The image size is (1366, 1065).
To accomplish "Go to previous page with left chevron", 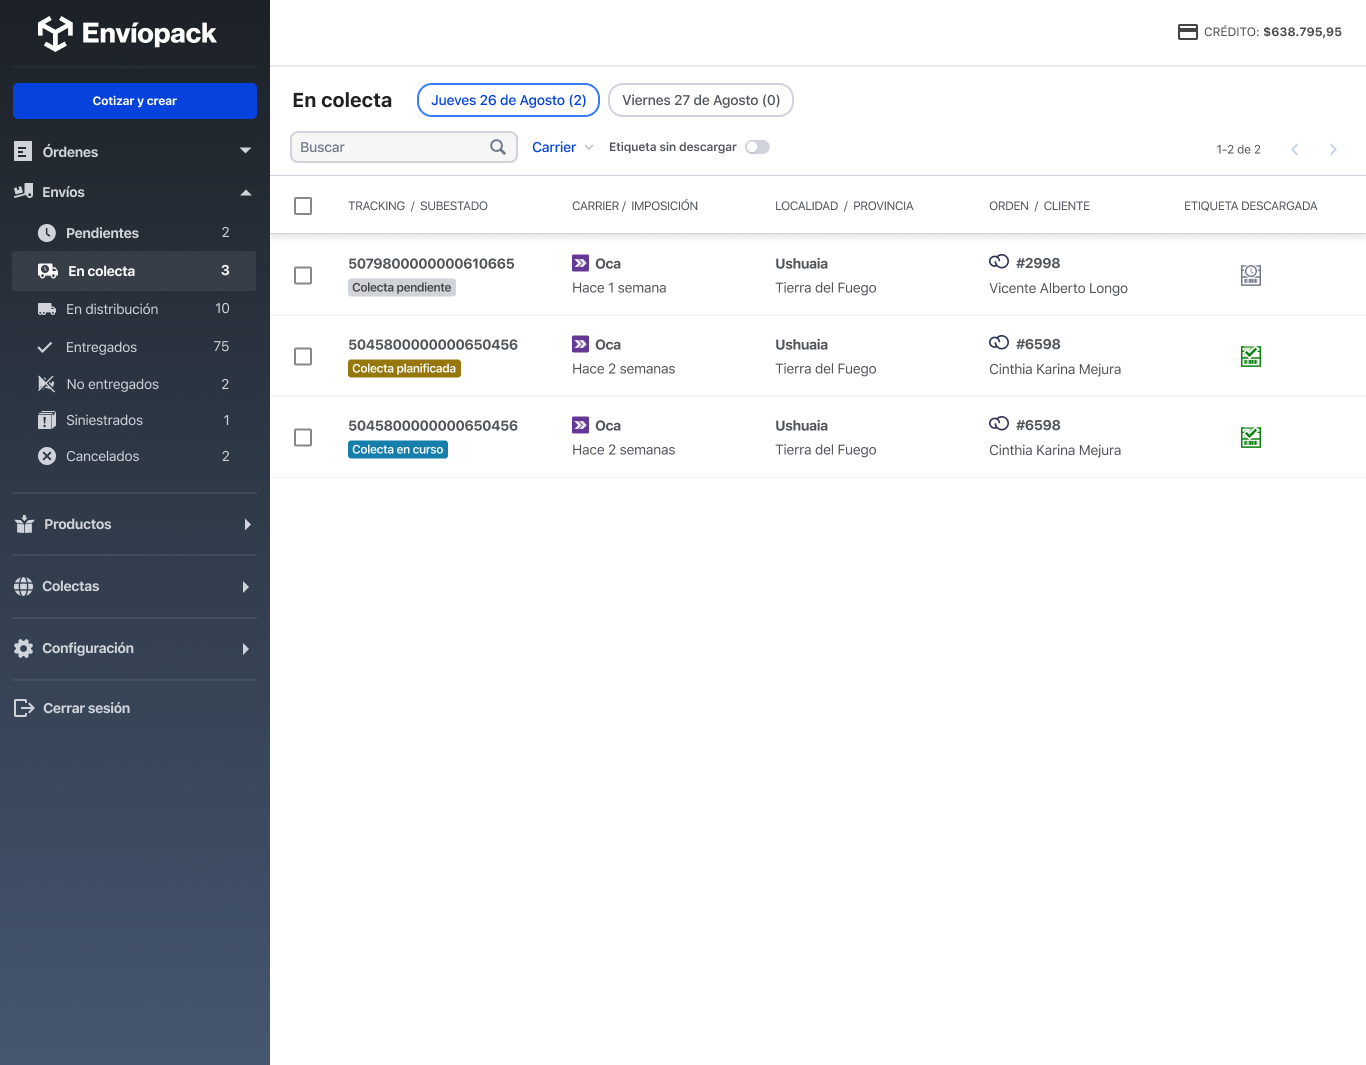I will tap(1295, 149).
